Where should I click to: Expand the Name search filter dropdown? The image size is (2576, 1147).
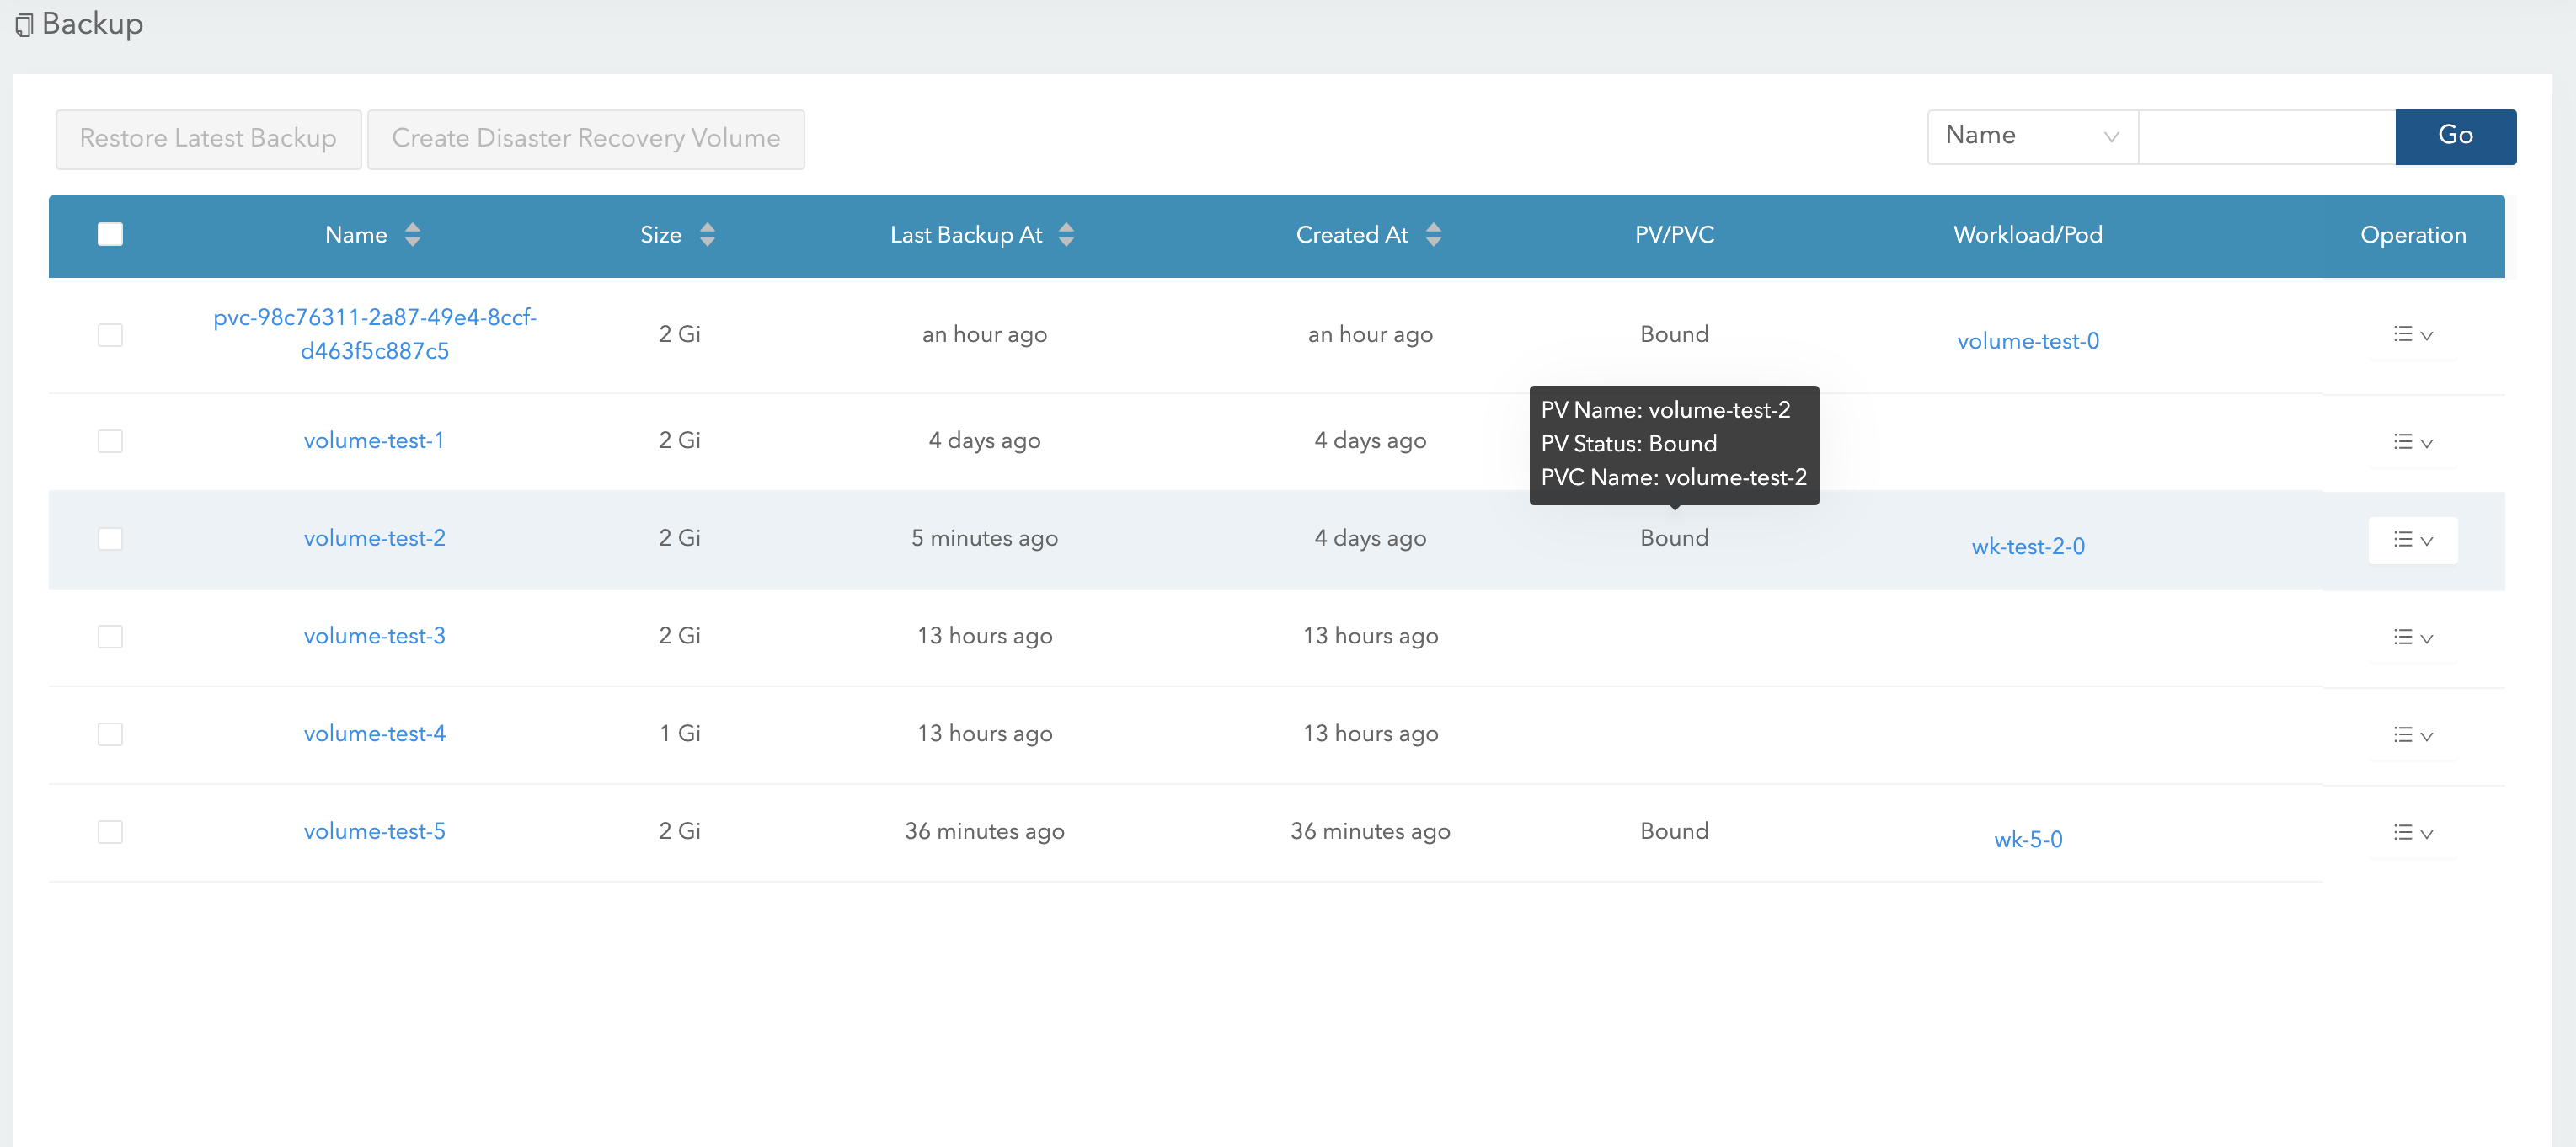(x=2031, y=136)
